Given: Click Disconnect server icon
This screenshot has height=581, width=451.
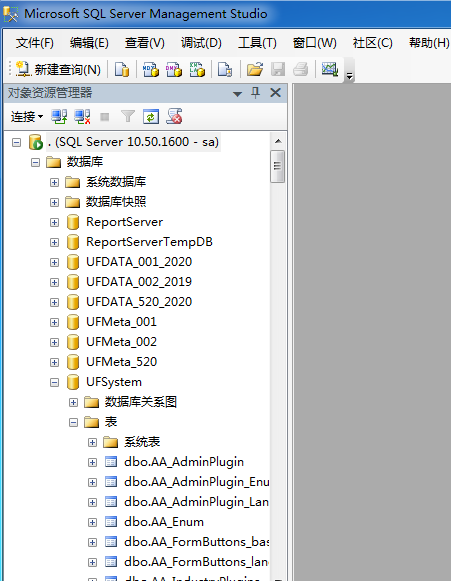Looking at the screenshot, I should [x=82, y=117].
